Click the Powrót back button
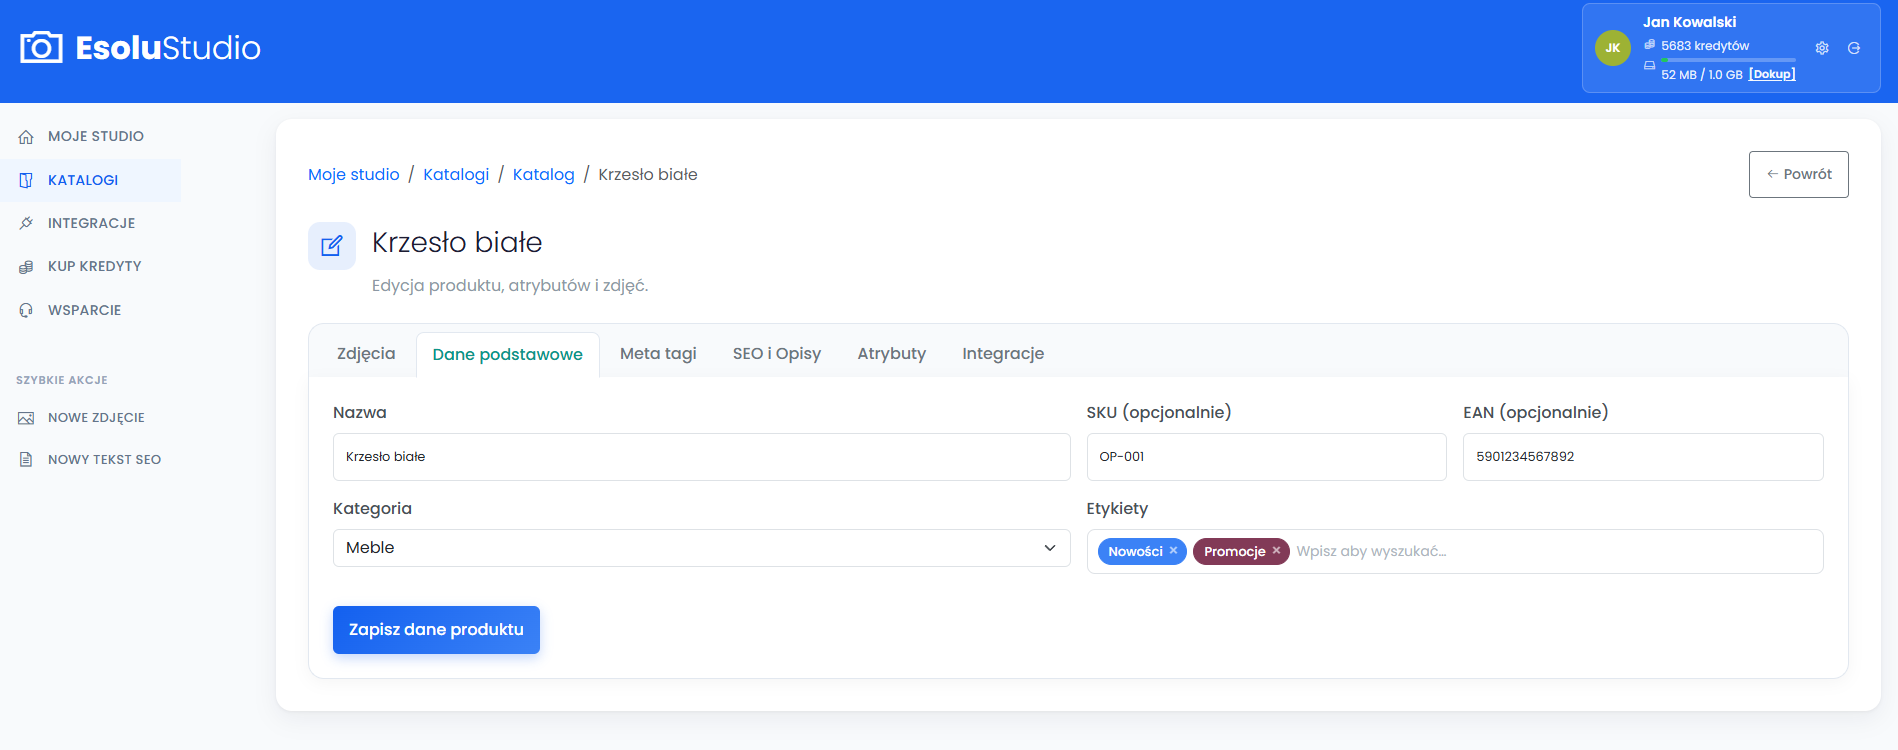The width and height of the screenshot is (1898, 750). click(x=1798, y=175)
